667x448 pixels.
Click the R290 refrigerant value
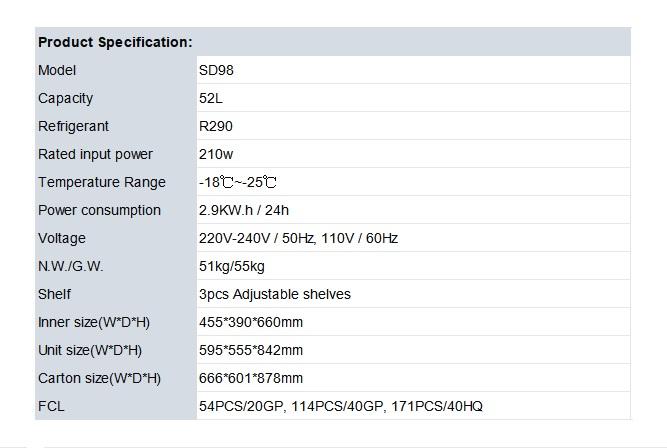[x=216, y=126]
